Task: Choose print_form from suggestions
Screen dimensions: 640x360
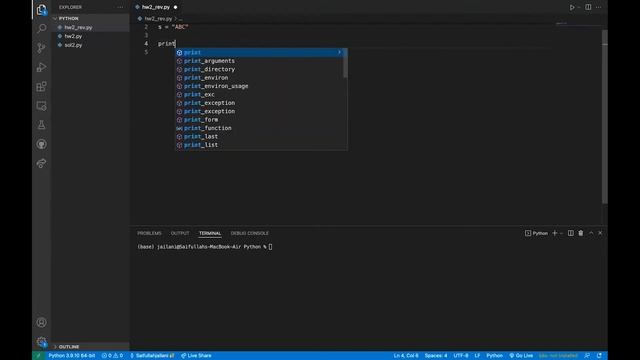Action: point(260,120)
